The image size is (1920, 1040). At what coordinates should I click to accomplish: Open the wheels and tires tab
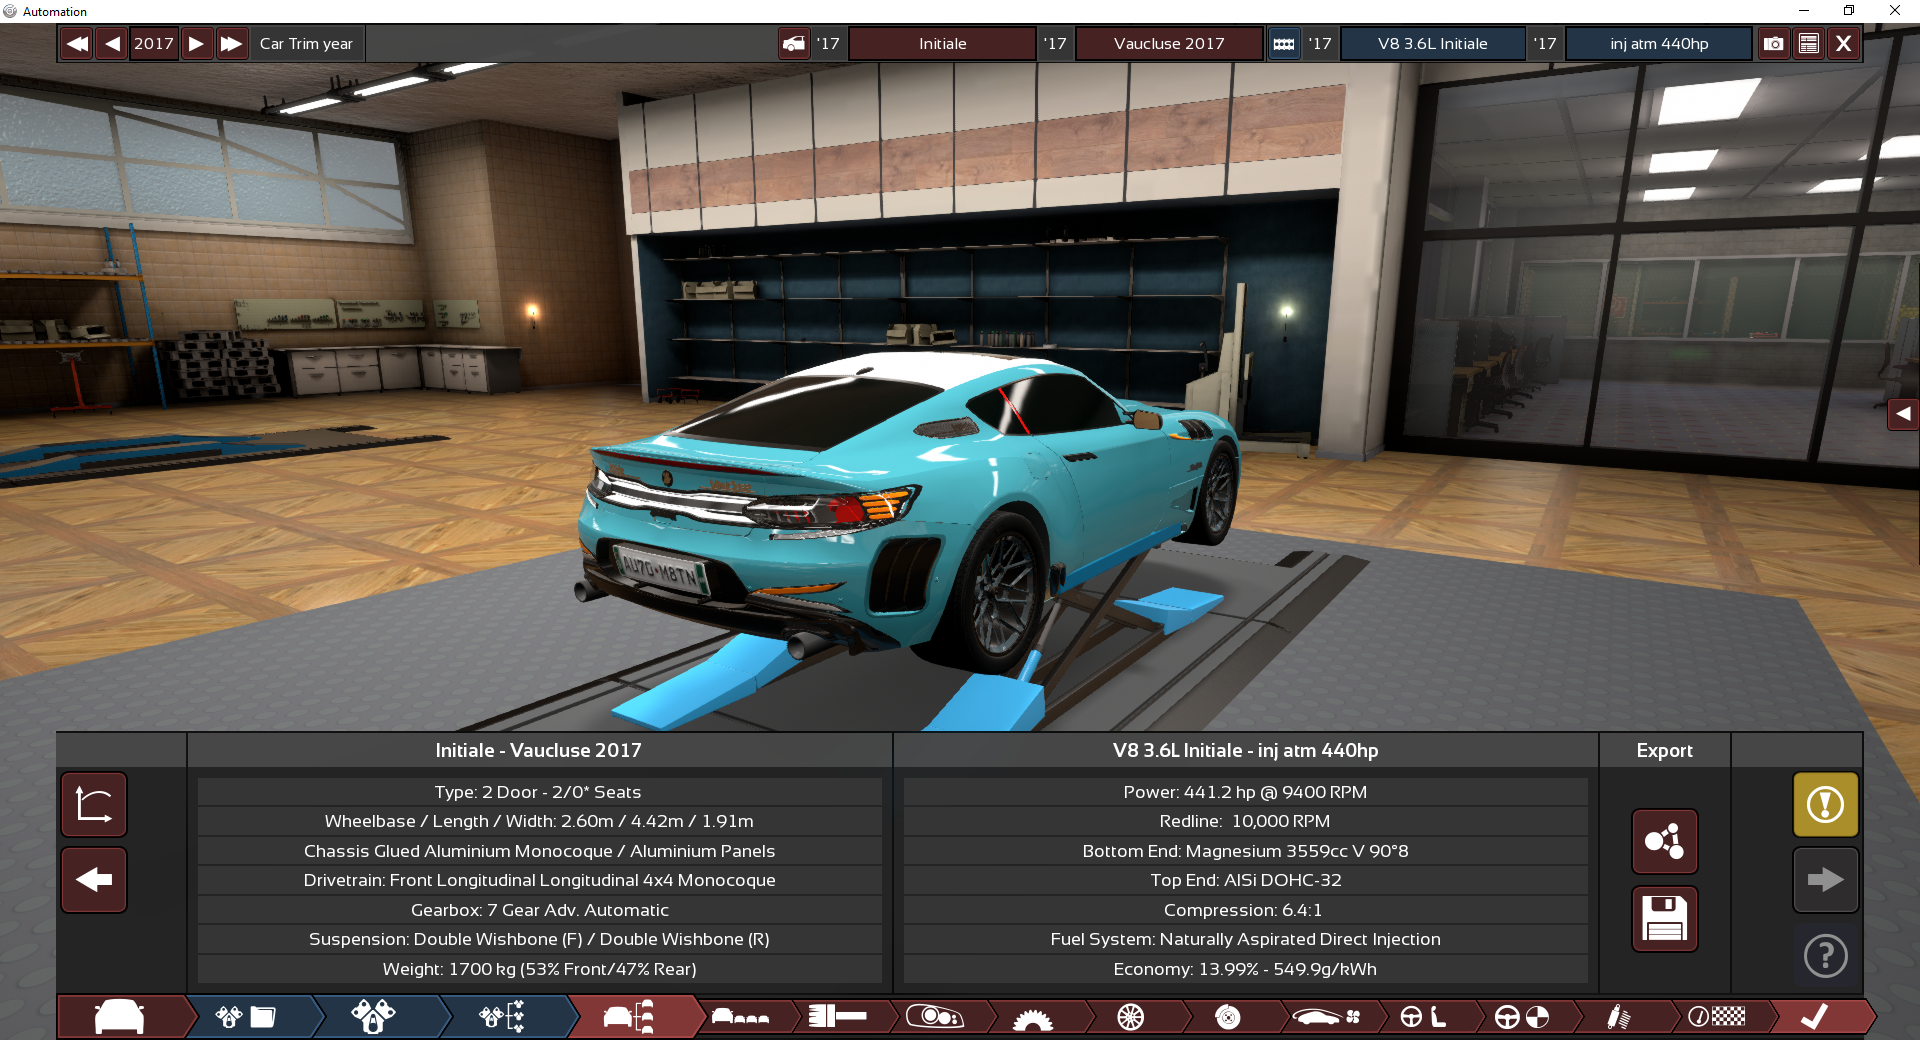click(x=1131, y=1017)
